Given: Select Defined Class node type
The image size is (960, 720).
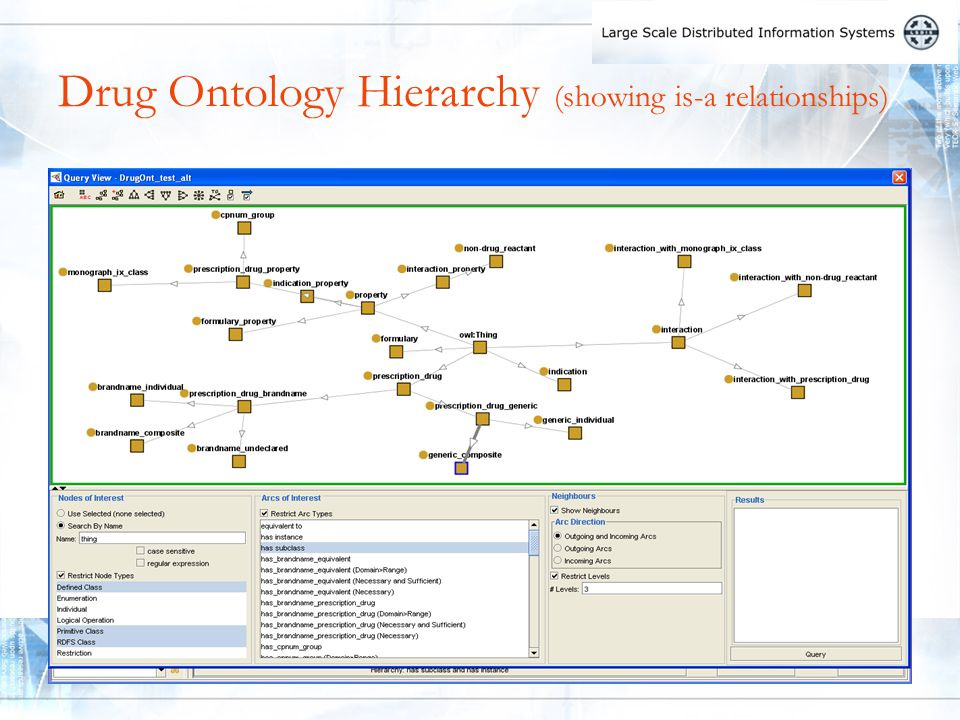Looking at the screenshot, I should (x=151, y=587).
